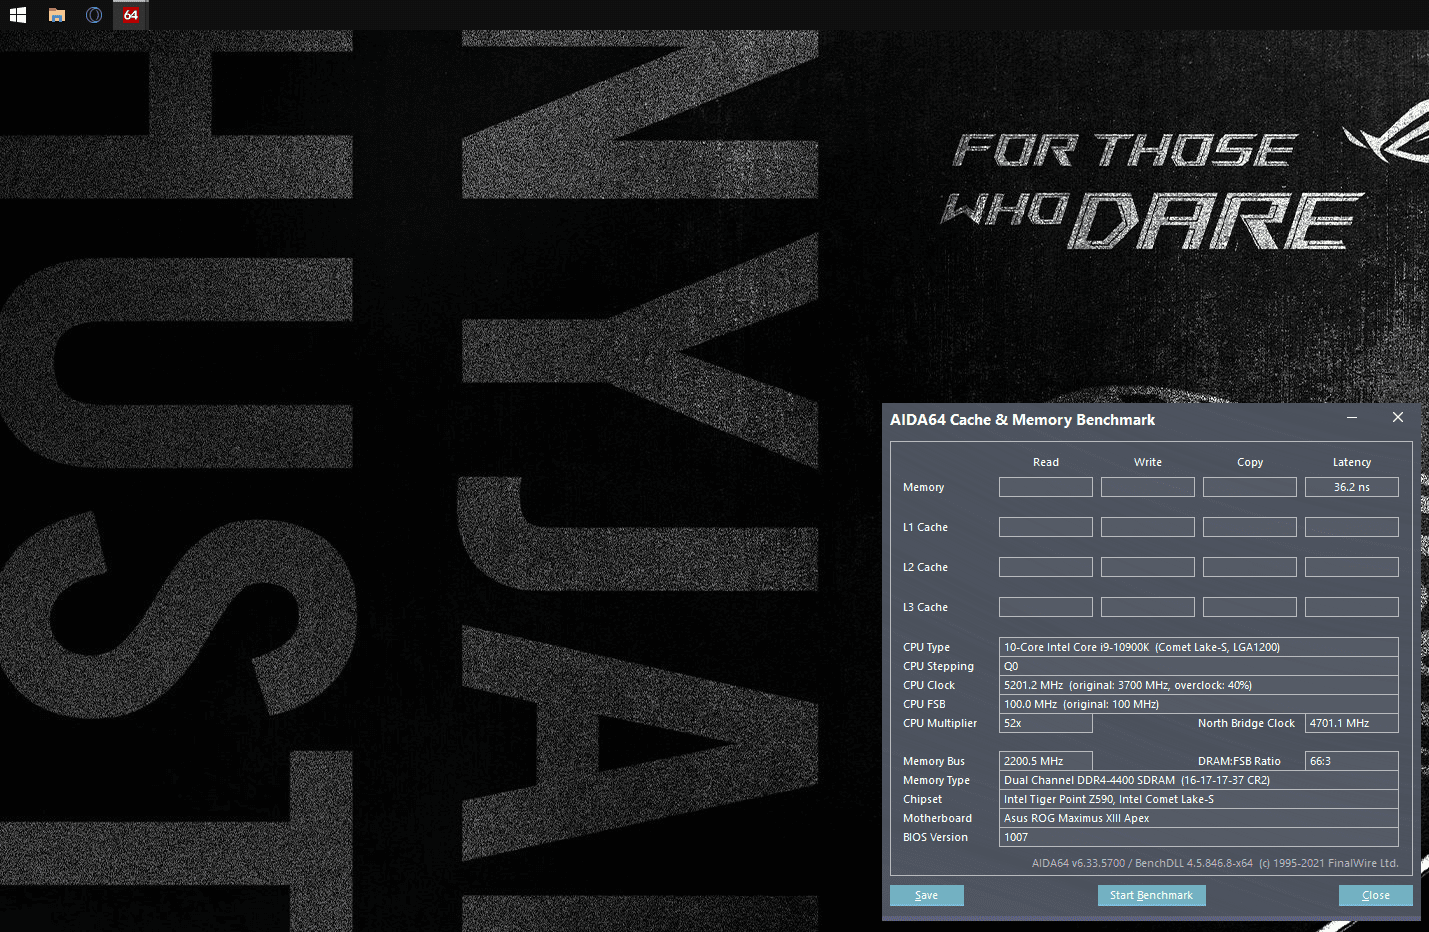Click the Memory Read result field
The height and width of the screenshot is (932, 1429).
[1046, 487]
